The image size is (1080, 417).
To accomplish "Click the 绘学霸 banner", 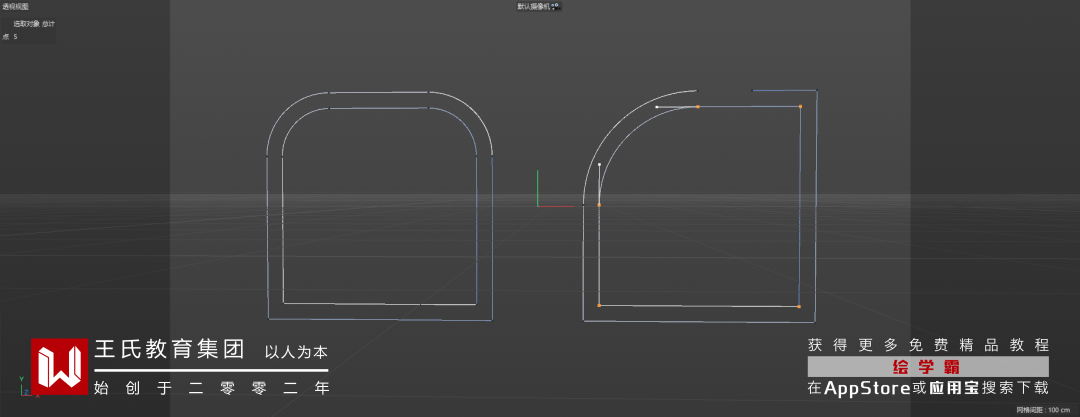I will click(x=928, y=366).
